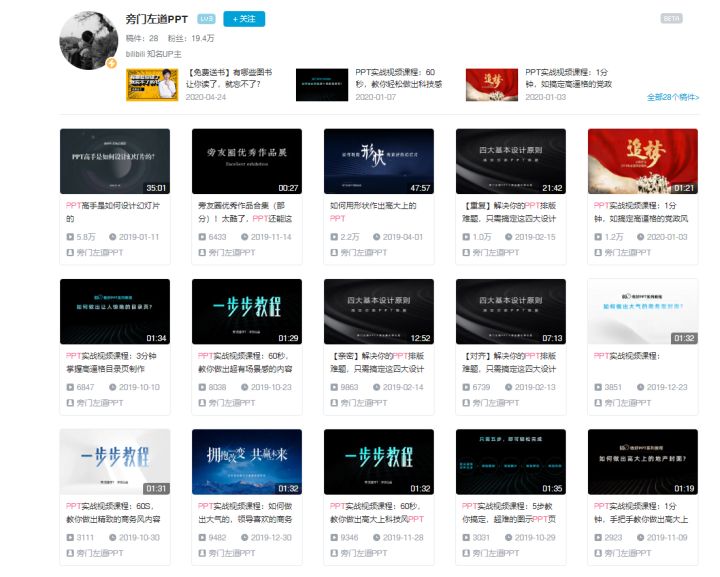Screen dimensions: 720x577
Task: Click the play count icon beside 8038
Action: (x=202, y=387)
